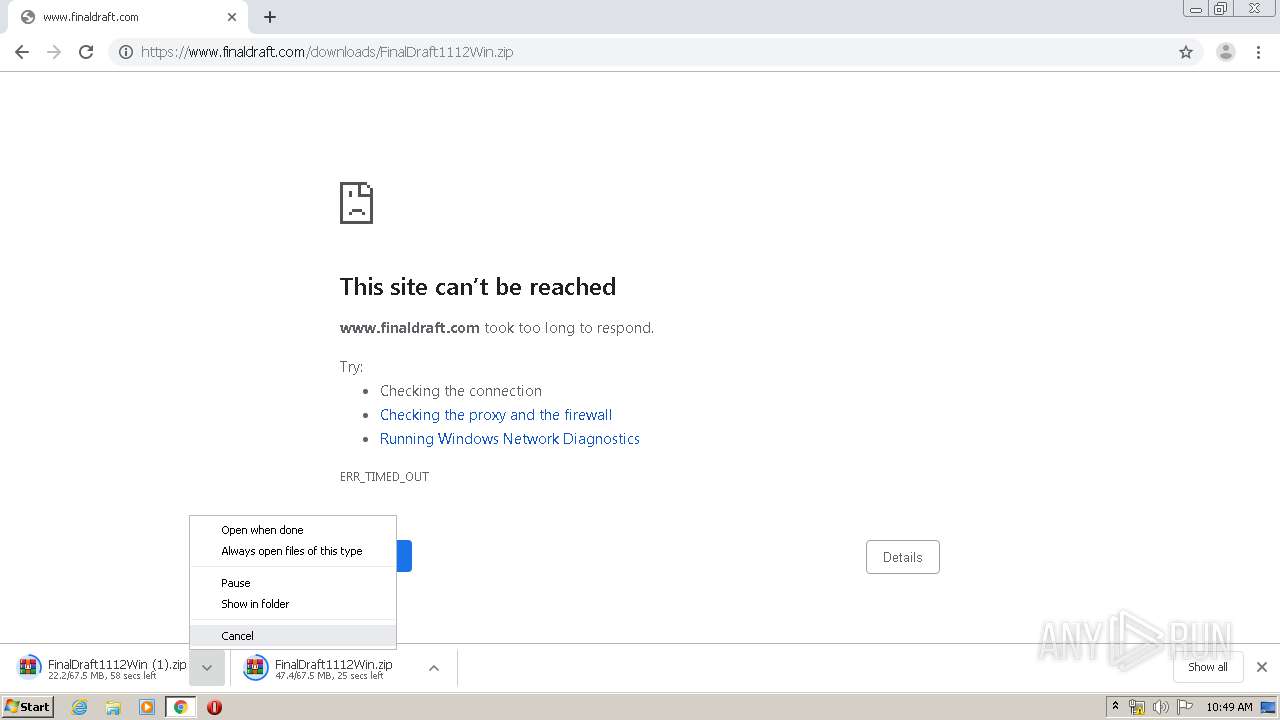Click the 10:49 AM taskbar clock
1280x720 pixels.
pyautogui.click(x=1229, y=707)
